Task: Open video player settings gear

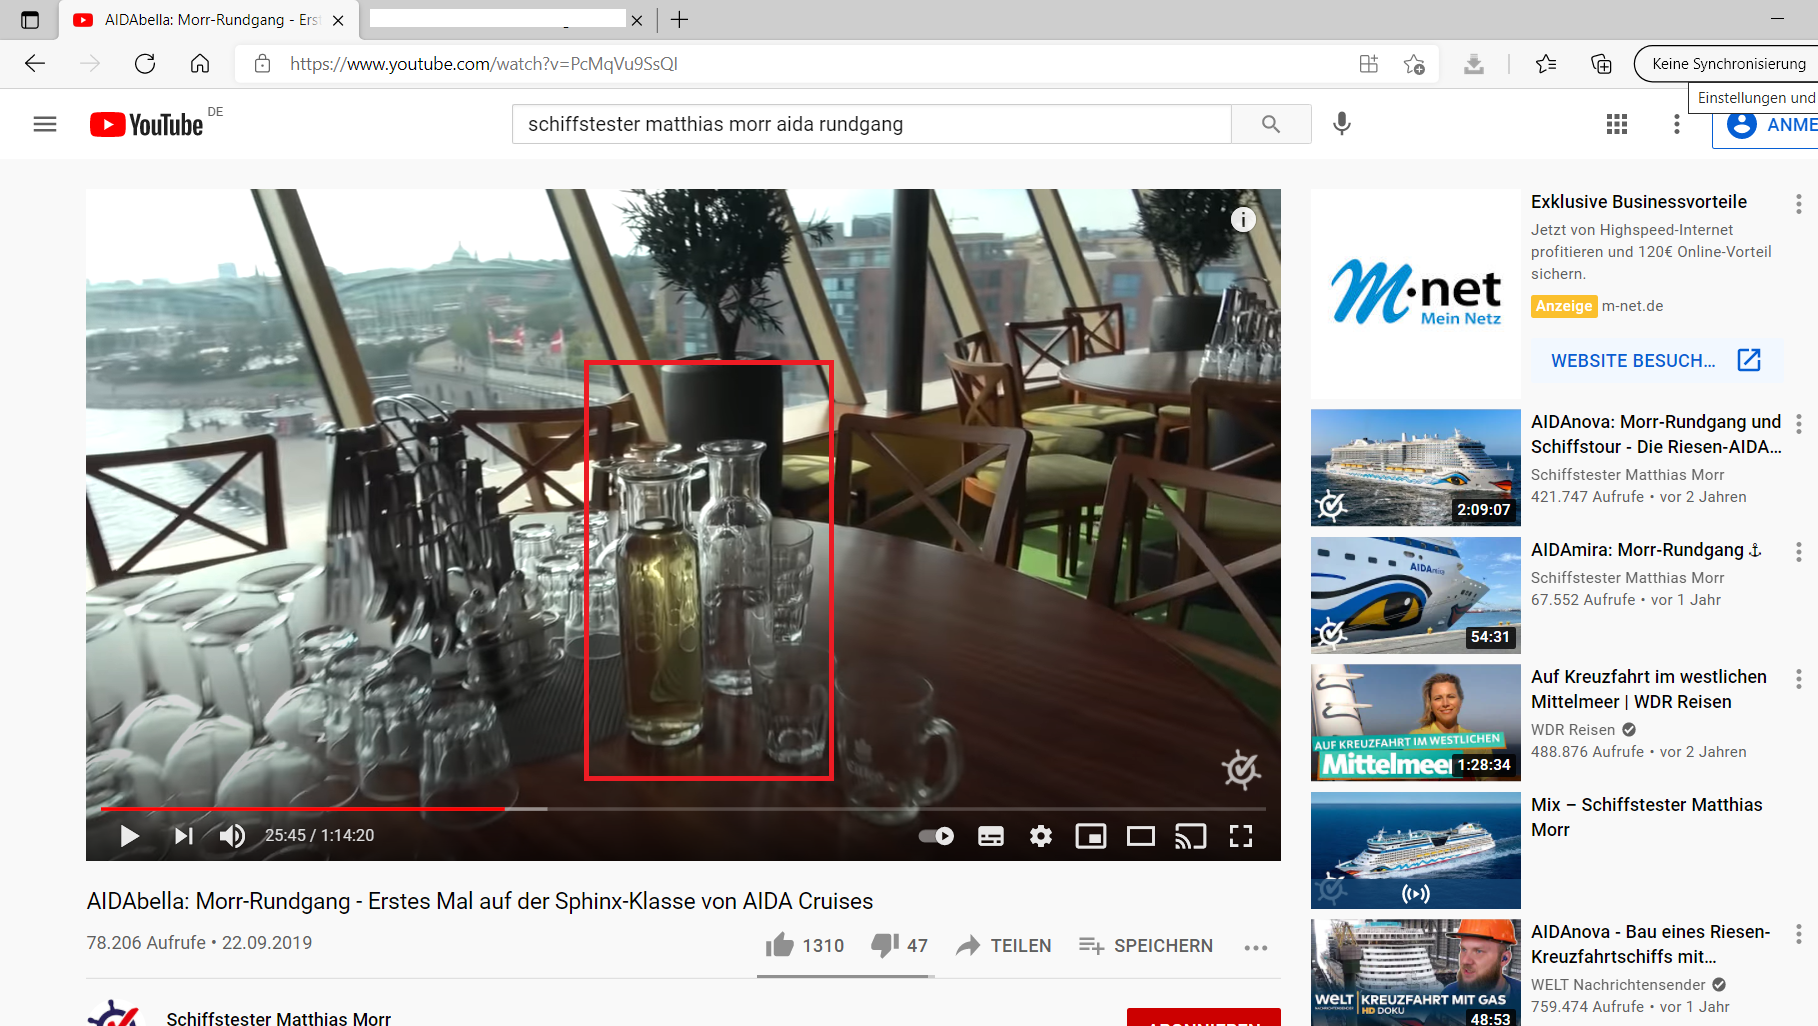Action: tap(1040, 836)
